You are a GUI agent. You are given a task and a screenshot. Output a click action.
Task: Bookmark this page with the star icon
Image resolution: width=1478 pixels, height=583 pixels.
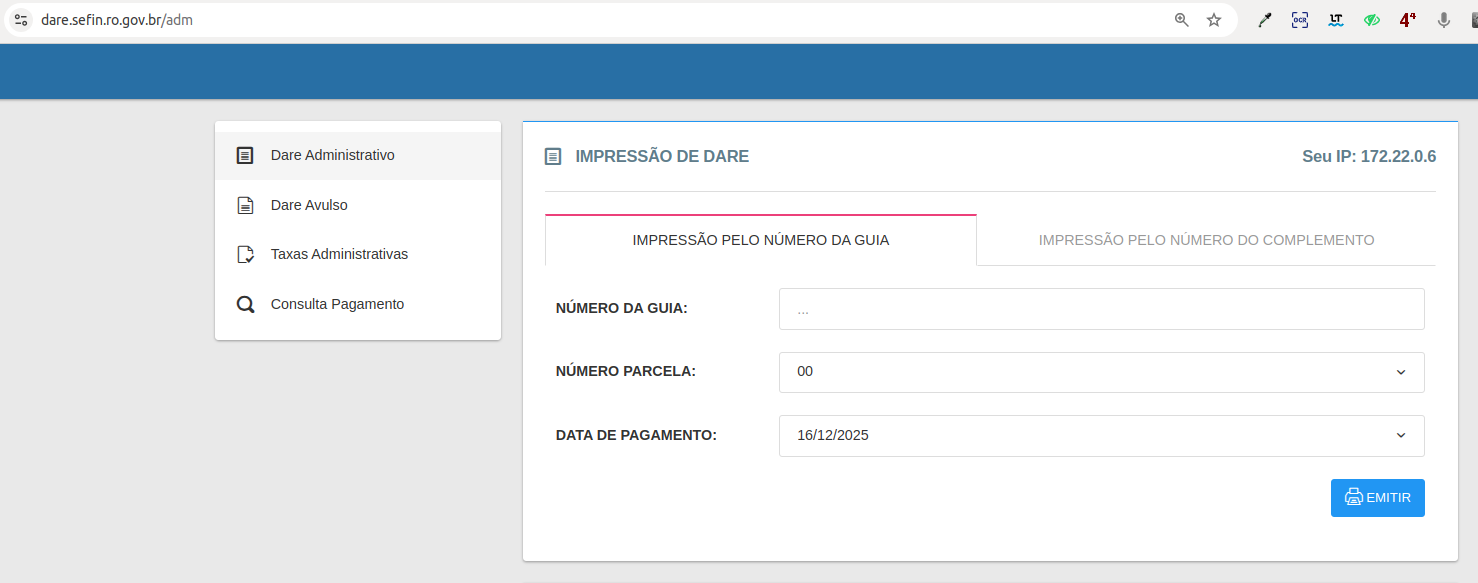coord(1214,20)
